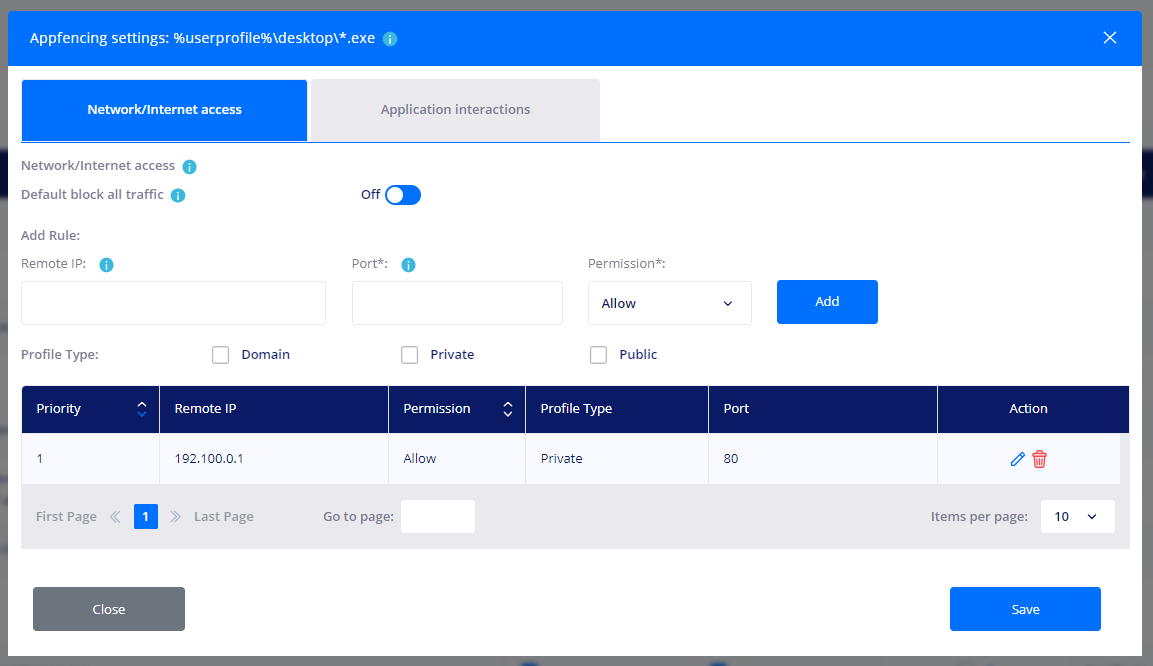Enable the Public profile type checkbox

(598, 355)
